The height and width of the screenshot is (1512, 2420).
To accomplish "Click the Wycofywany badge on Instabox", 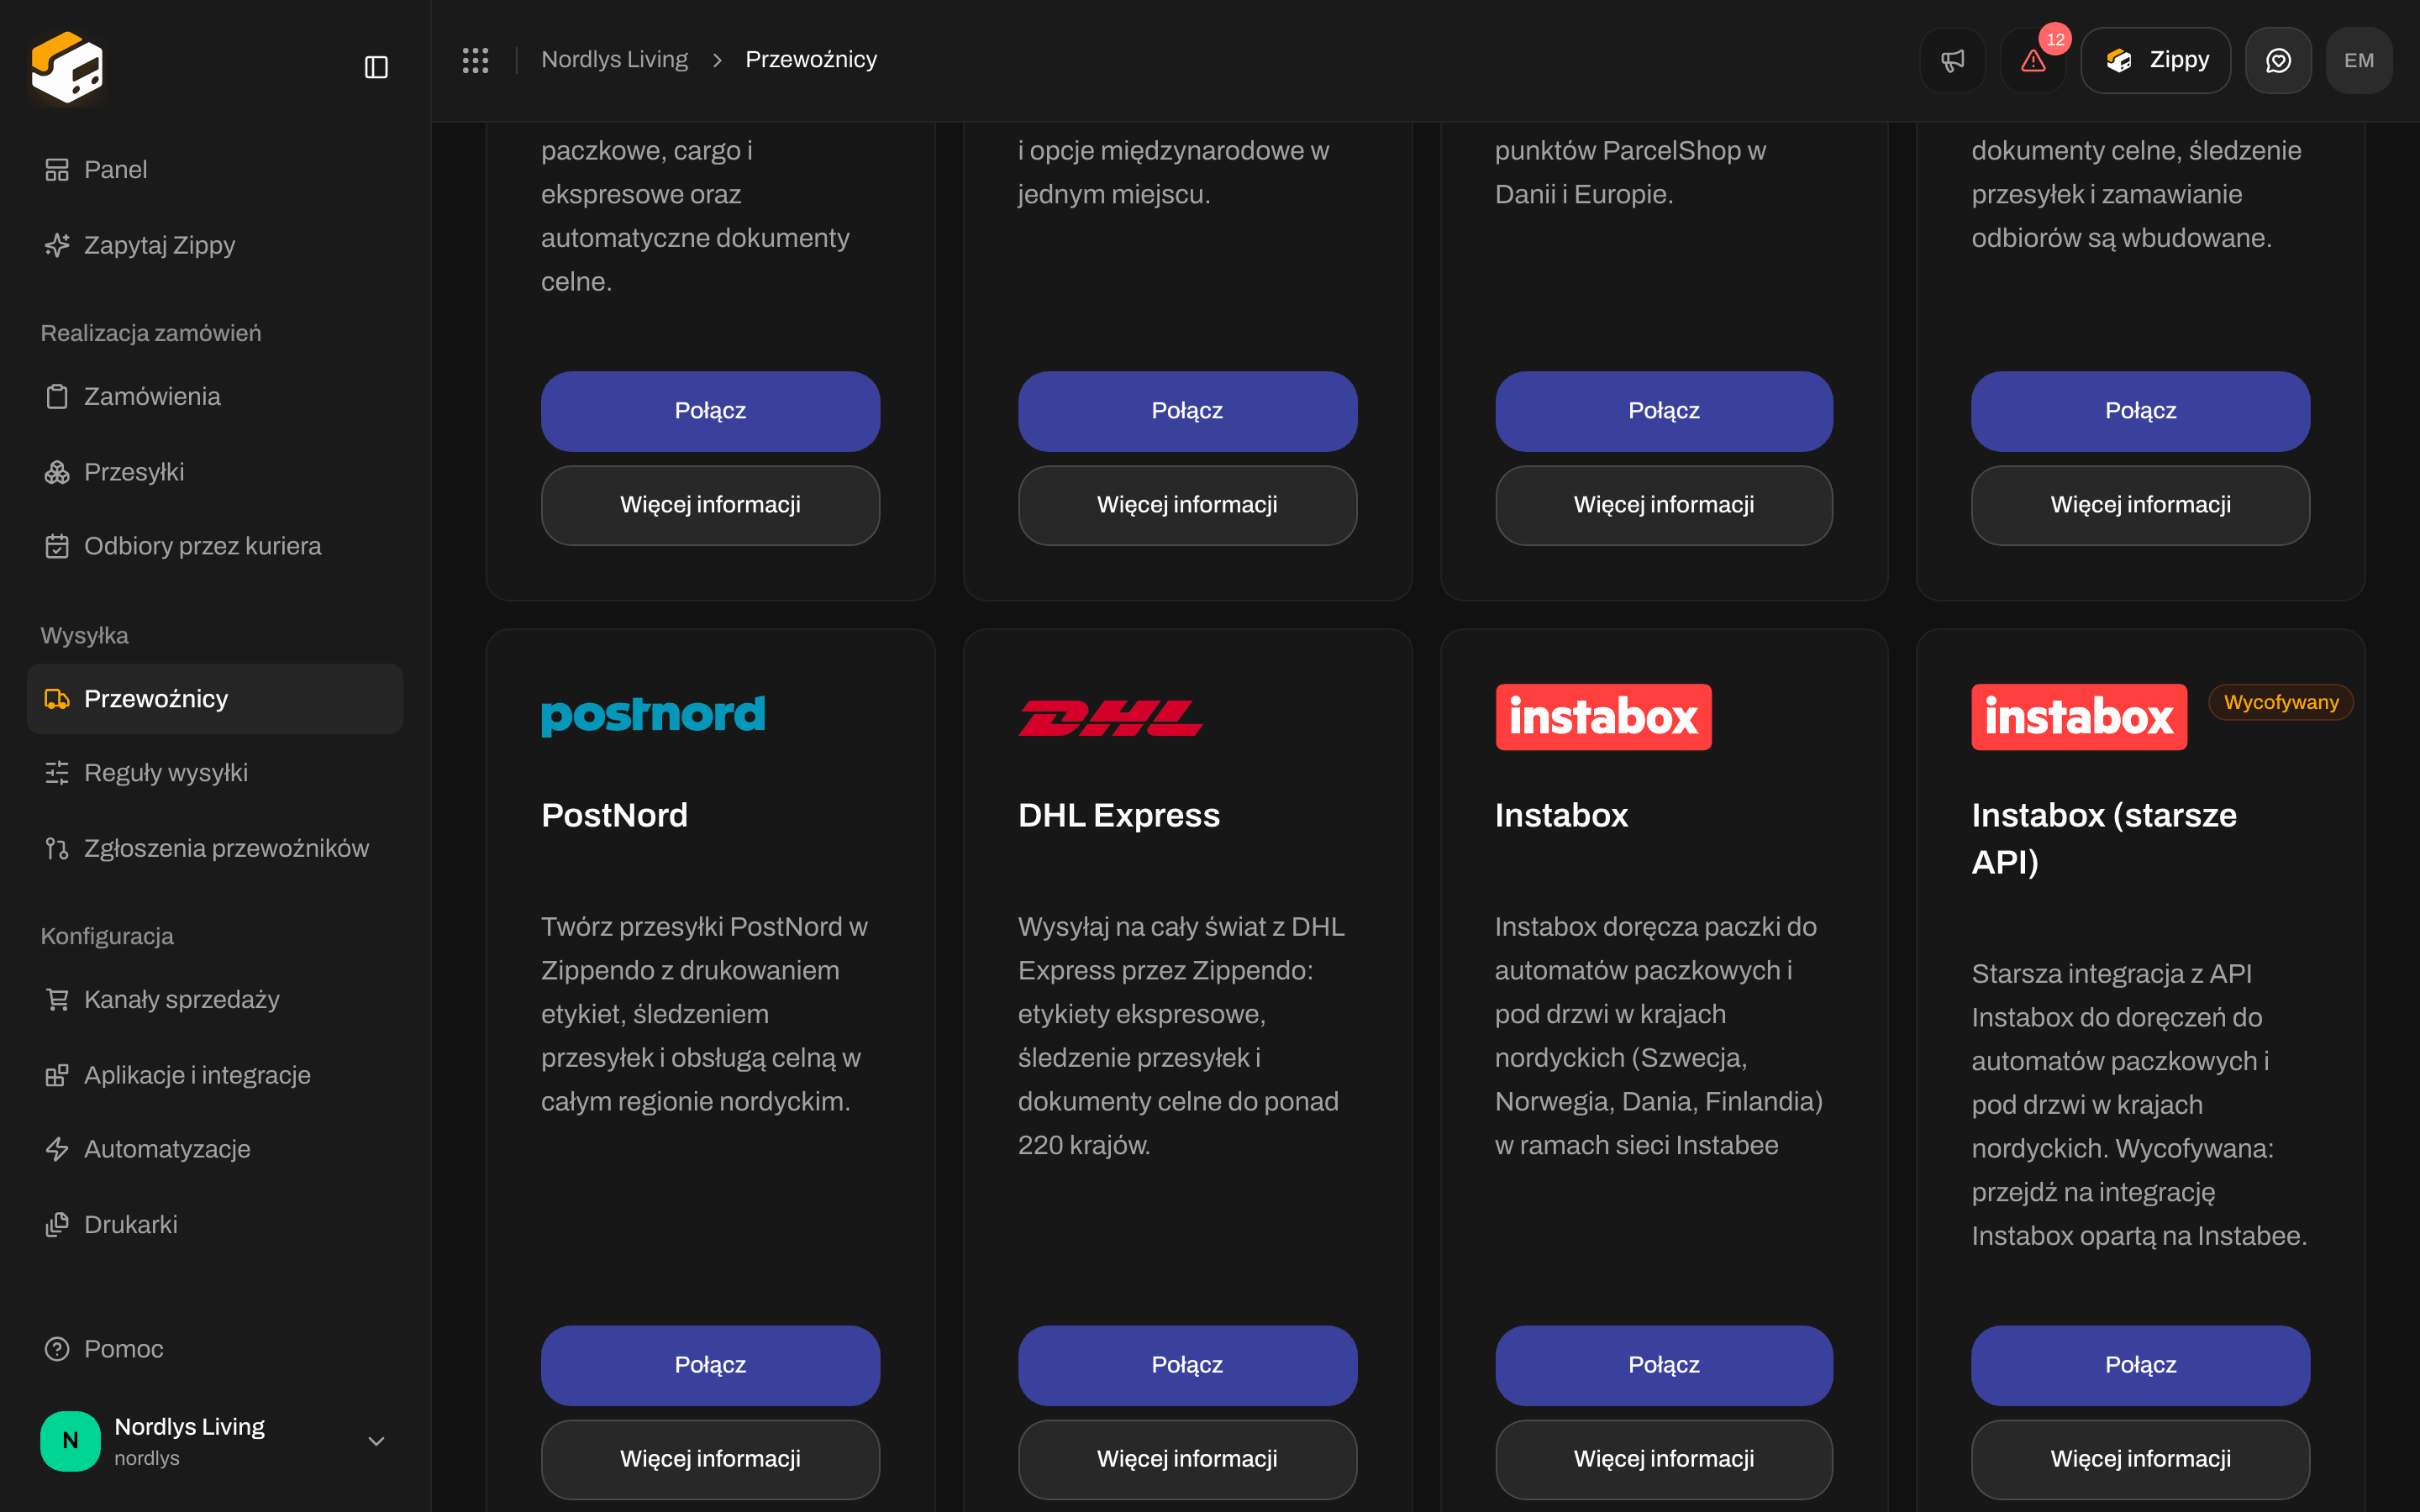I will click(x=2280, y=702).
